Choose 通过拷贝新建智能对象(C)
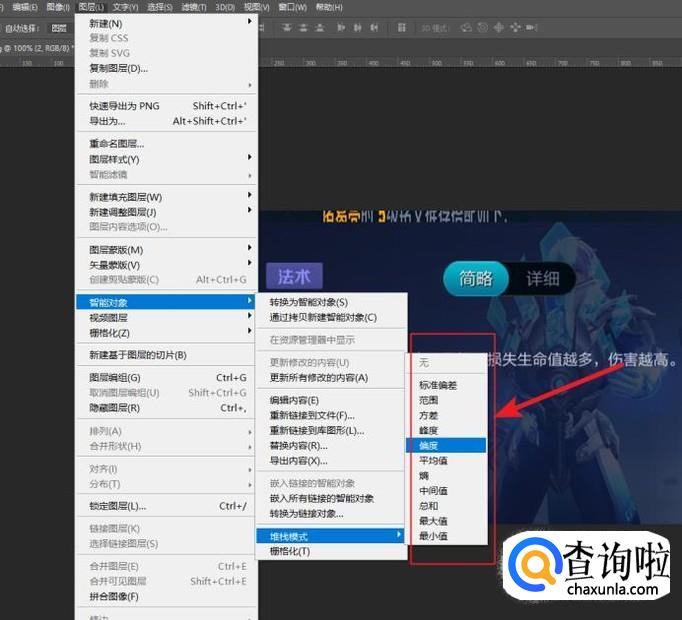 [331, 317]
